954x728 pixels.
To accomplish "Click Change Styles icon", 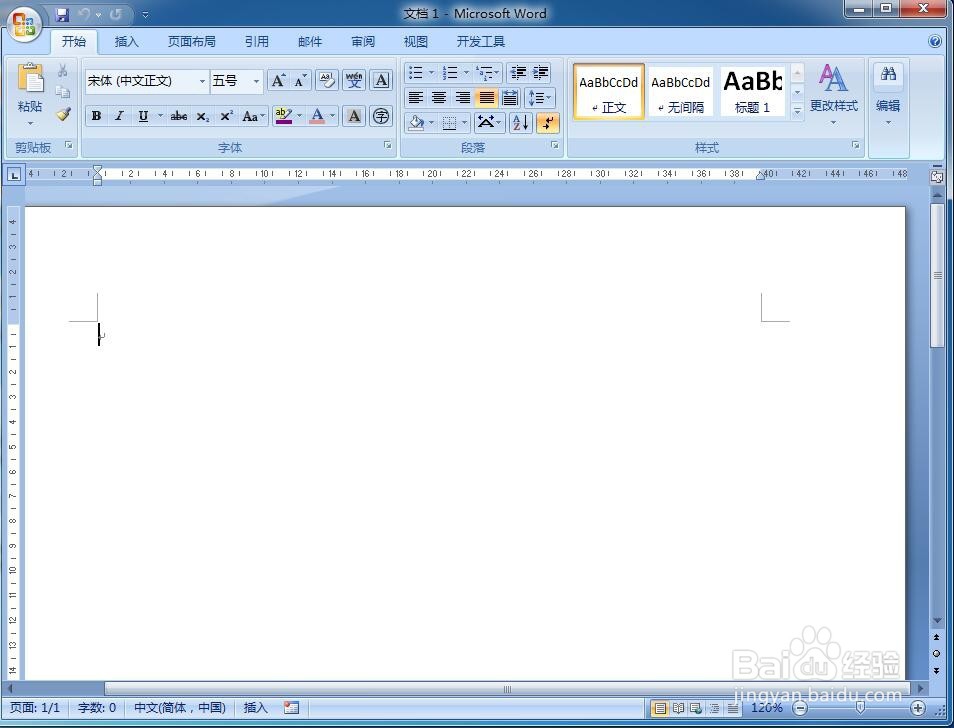I will coord(833,78).
